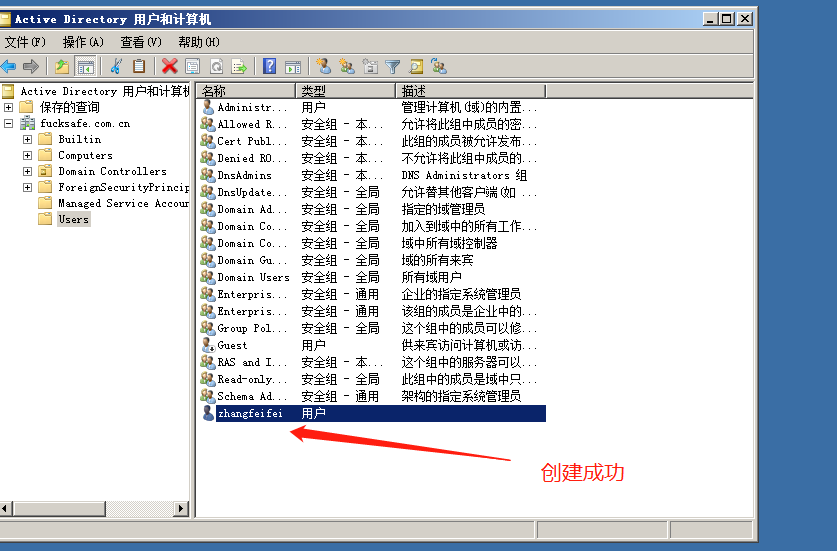This screenshot has height=551, width=837.
Task: Click the red Delete X icon
Action: 170,66
